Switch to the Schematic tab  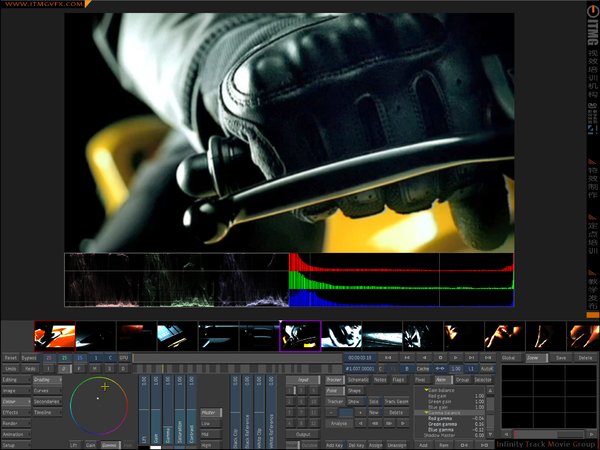[x=357, y=380]
